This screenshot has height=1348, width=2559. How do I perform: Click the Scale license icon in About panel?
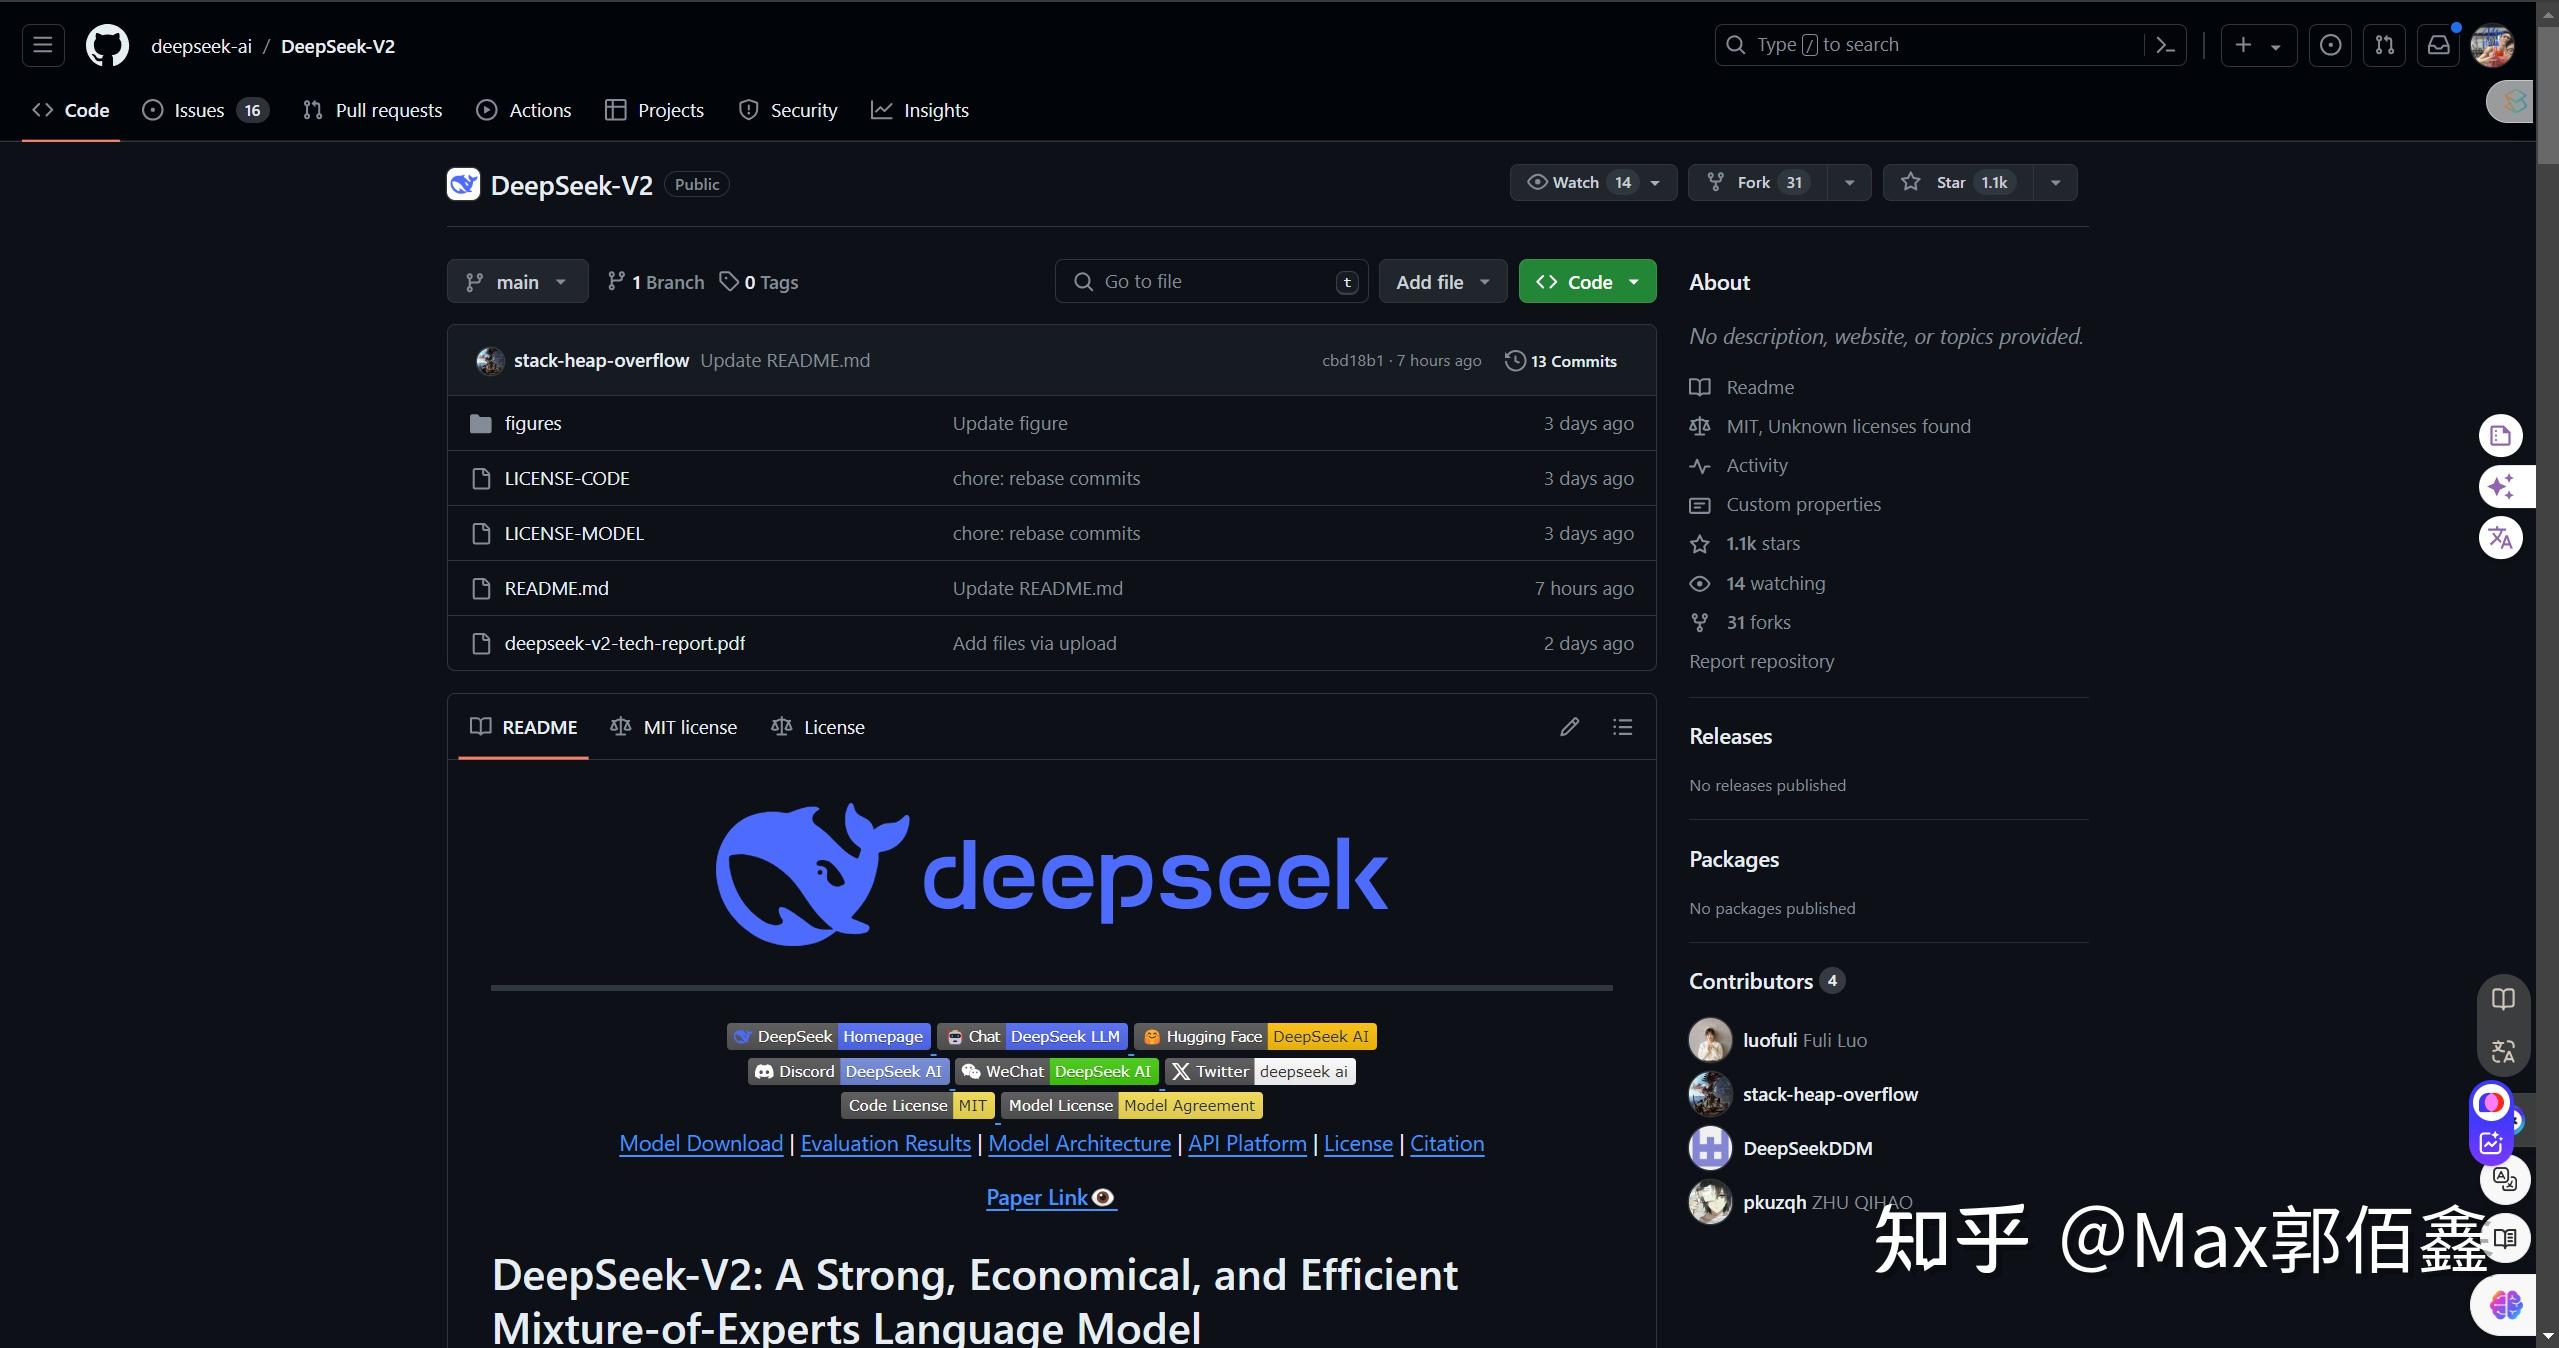(x=1699, y=425)
